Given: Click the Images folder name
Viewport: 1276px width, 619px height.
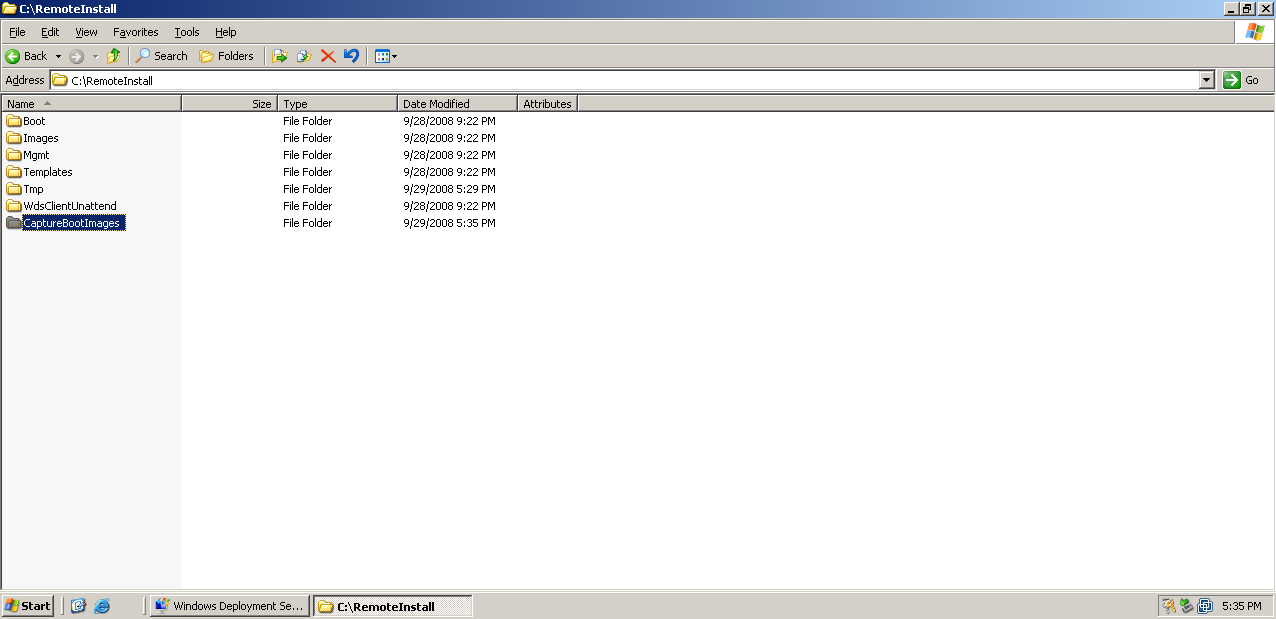Looking at the screenshot, I should click(x=41, y=138).
